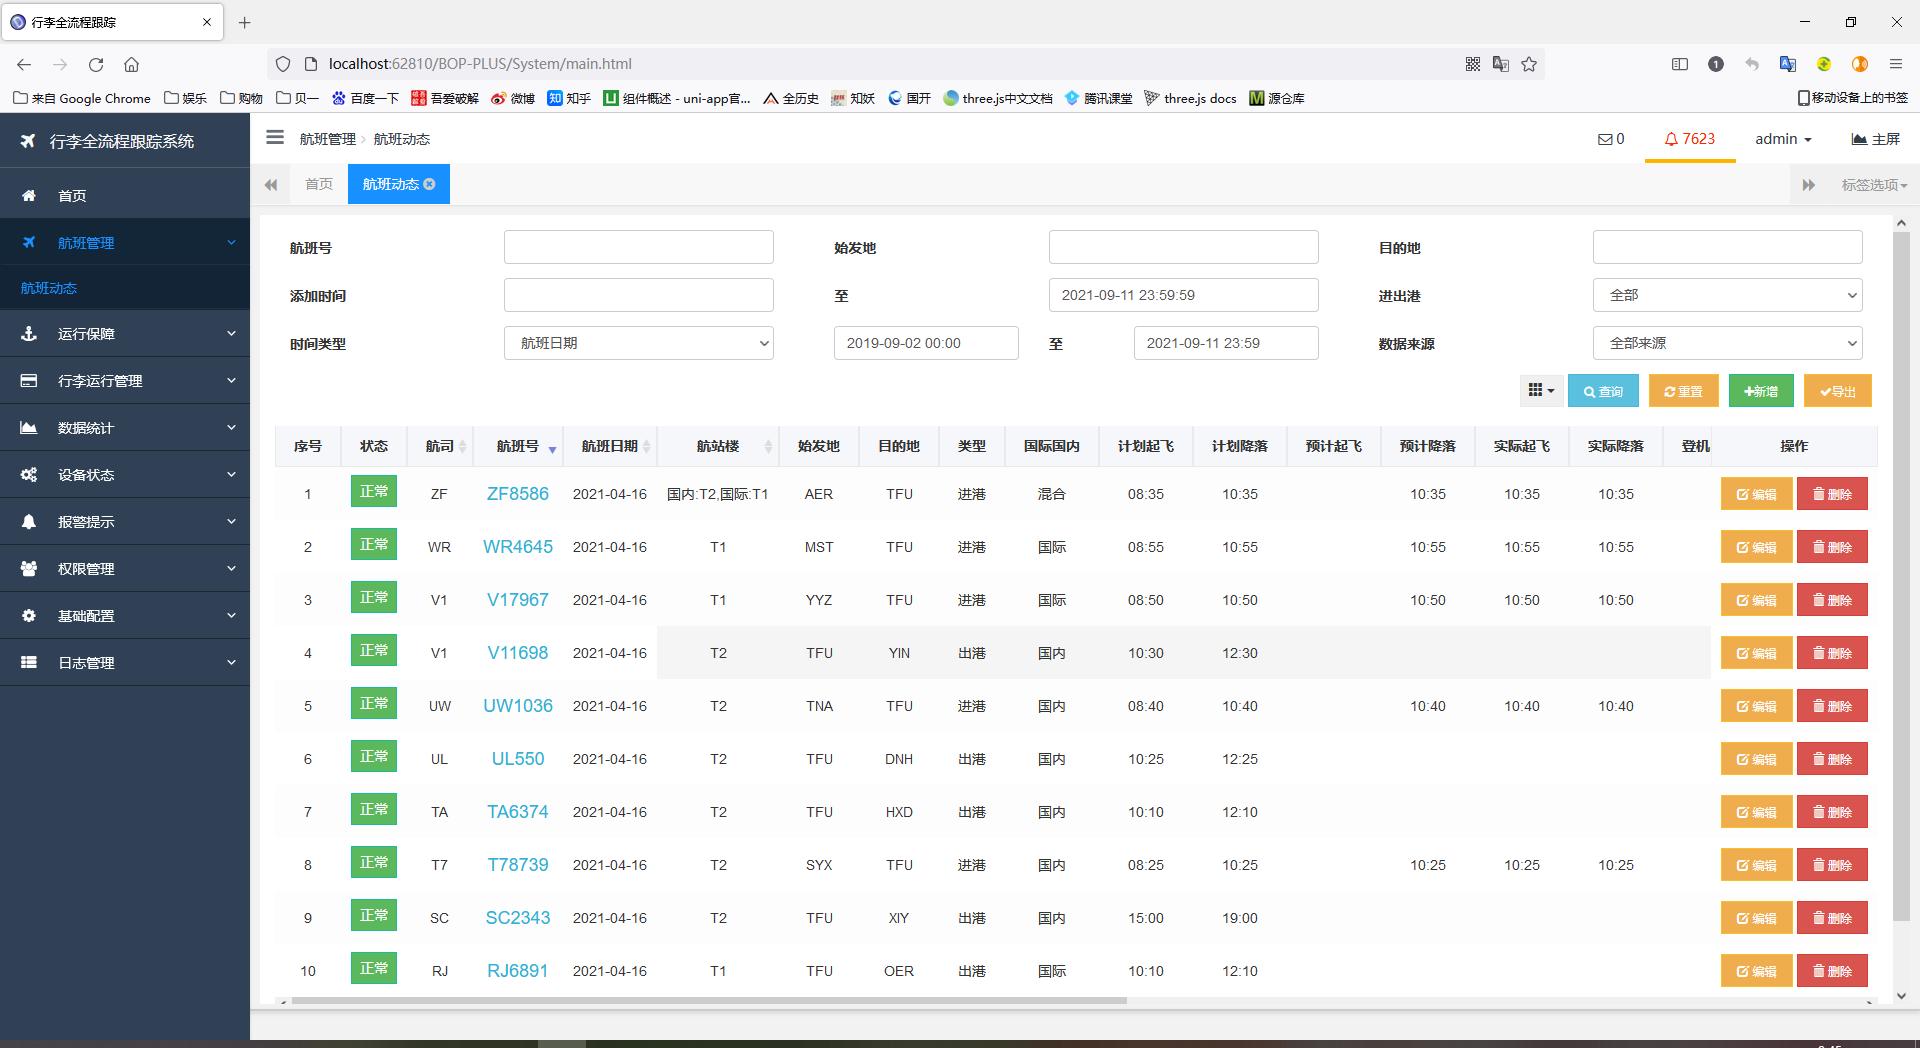Viewport: 1920px width, 1048px height.
Task: Close the 航班动态 tab with x icon
Action: tap(430, 184)
